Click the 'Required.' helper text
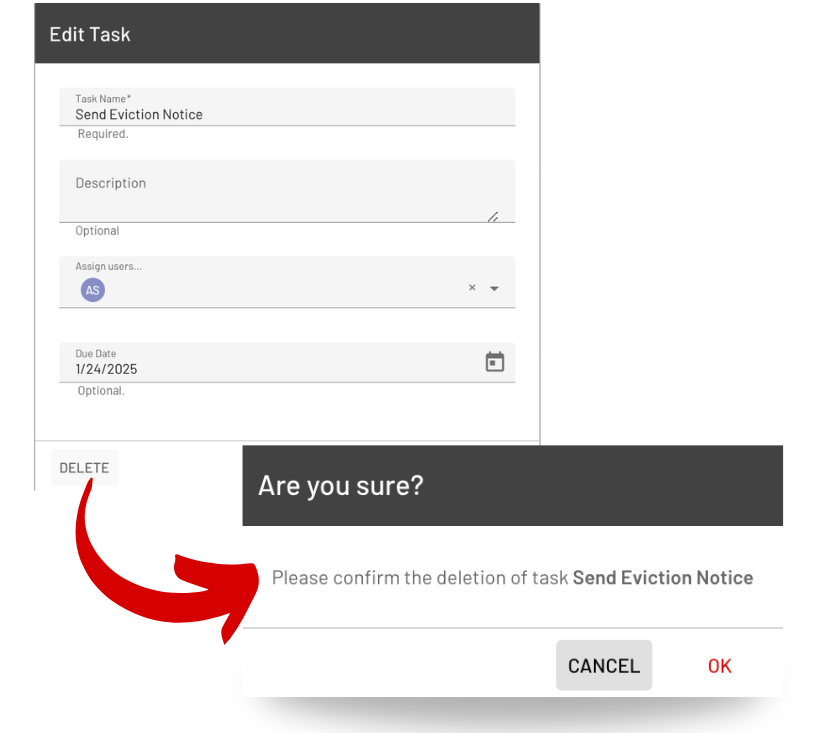 click(x=103, y=134)
